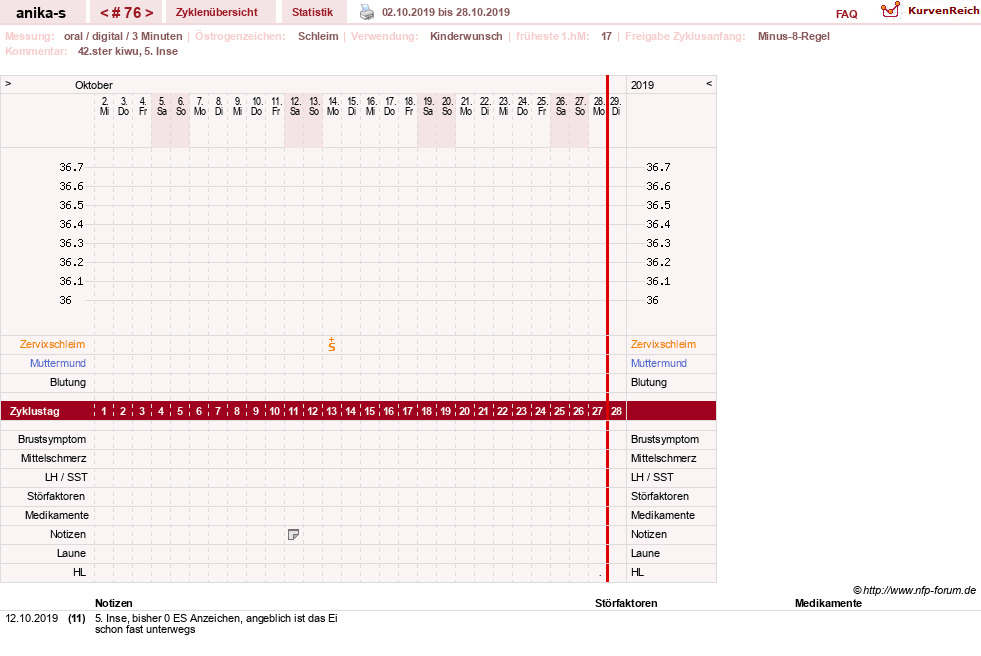Select cycle day 1 in Zyklustag bar
The image size is (981, 656).
point(104,411)
